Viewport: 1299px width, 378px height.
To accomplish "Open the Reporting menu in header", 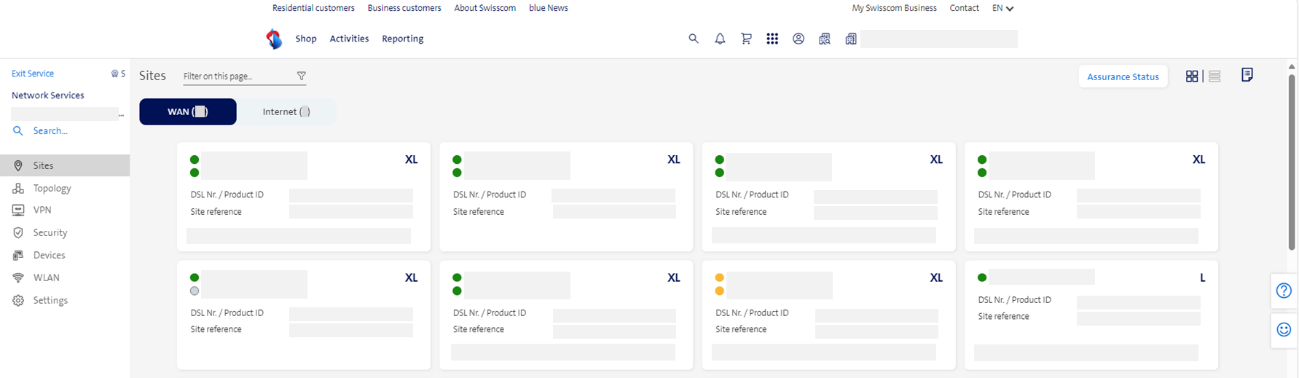I will 403,39.
